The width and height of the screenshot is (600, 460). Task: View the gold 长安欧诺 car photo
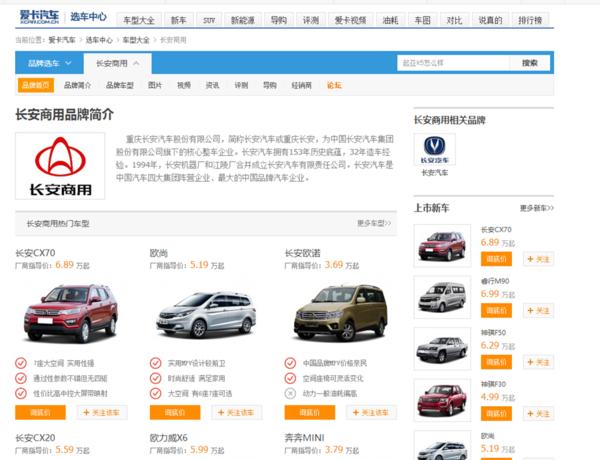tap(341, 313)
